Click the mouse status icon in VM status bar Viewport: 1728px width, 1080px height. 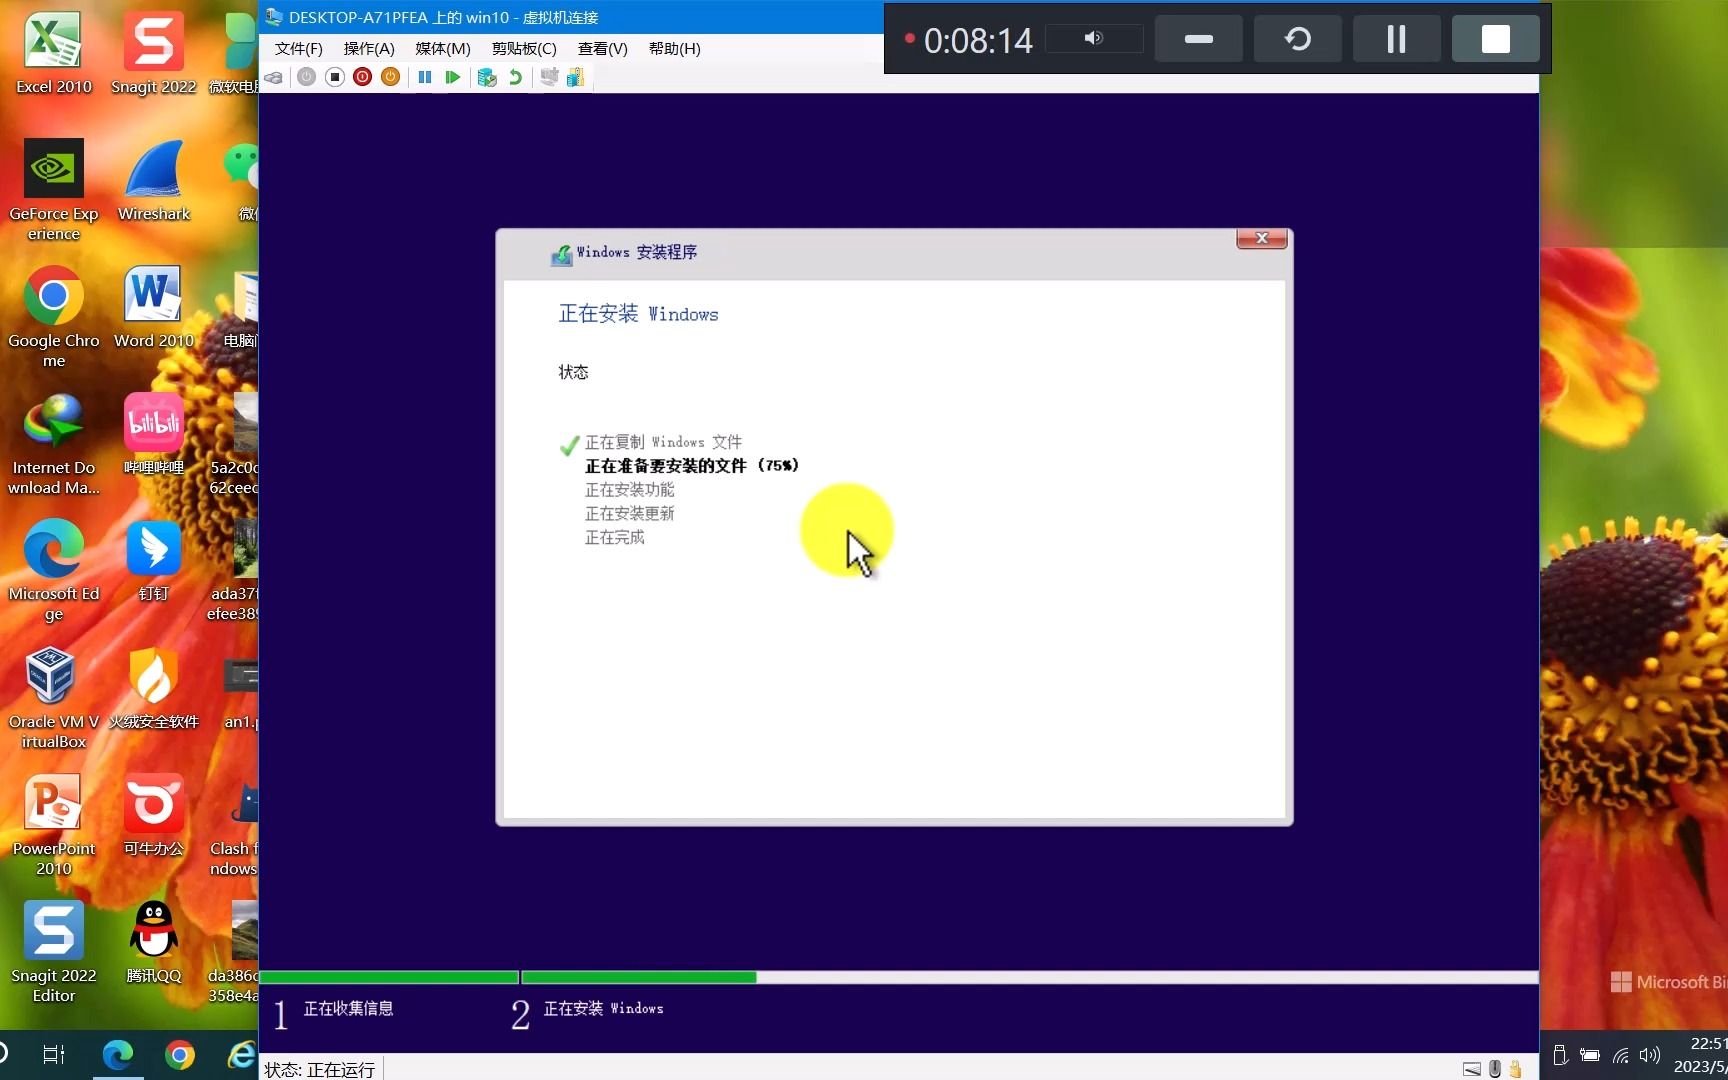(1495, 1069)
